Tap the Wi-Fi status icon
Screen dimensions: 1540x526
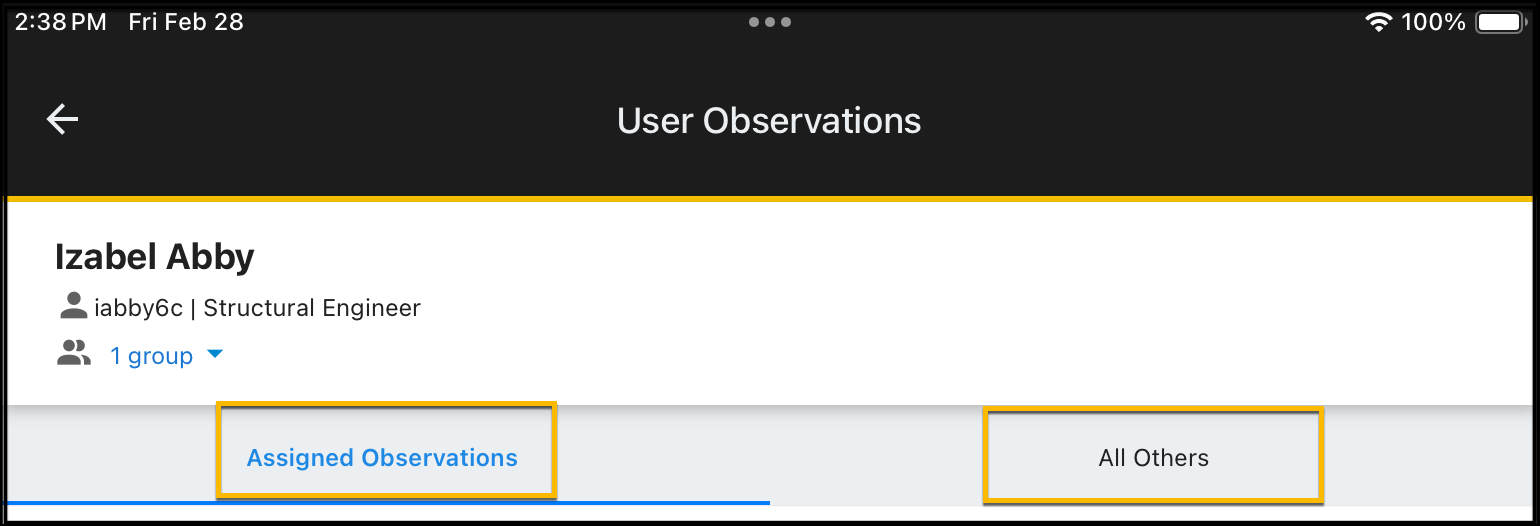(1379, 22)
